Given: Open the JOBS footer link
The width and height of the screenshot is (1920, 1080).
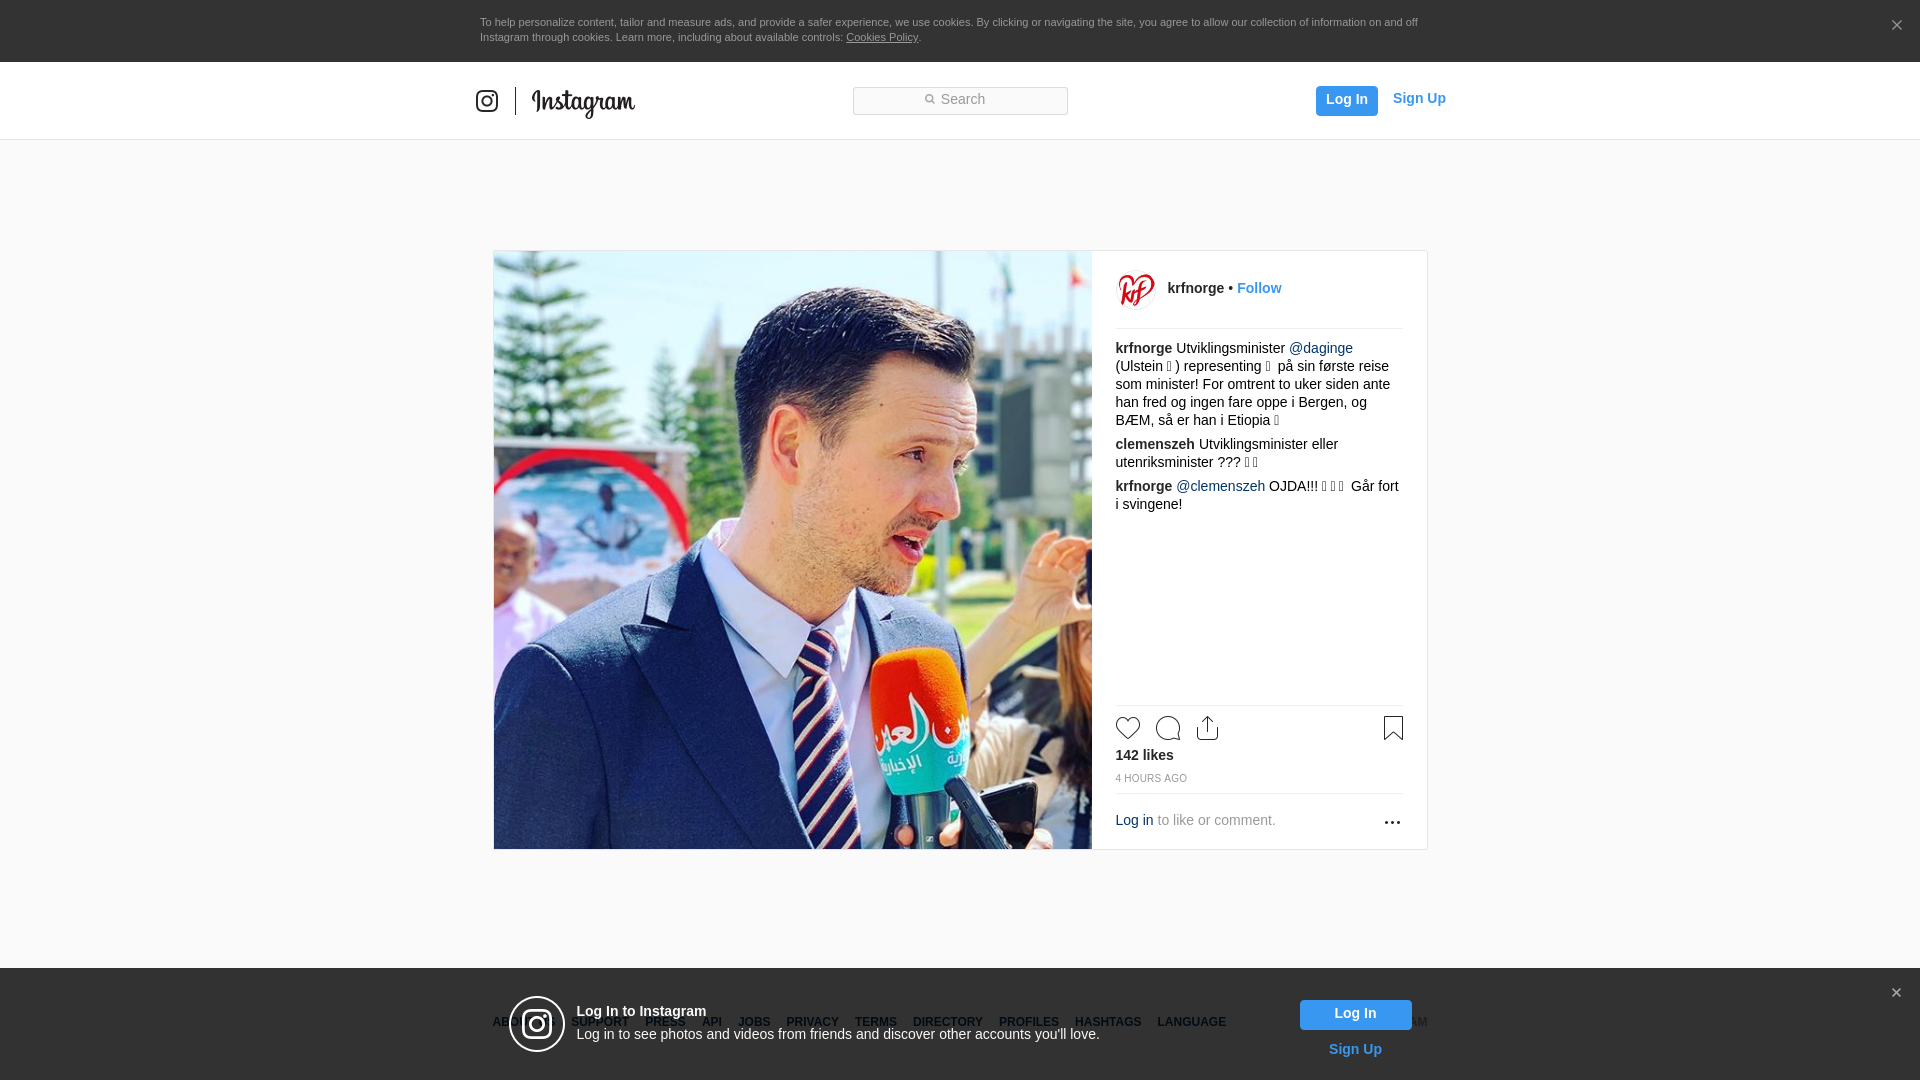Looking at the screenshot, I should coord(754,1022).
